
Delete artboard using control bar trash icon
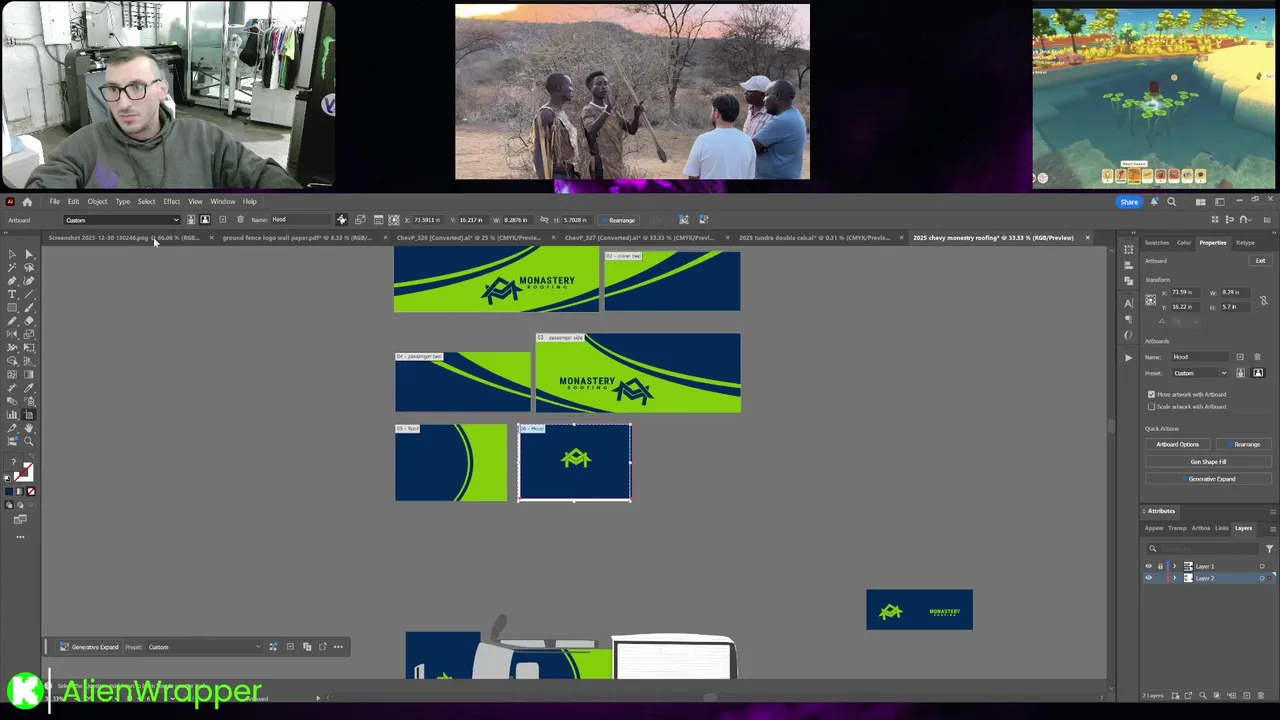240,220
